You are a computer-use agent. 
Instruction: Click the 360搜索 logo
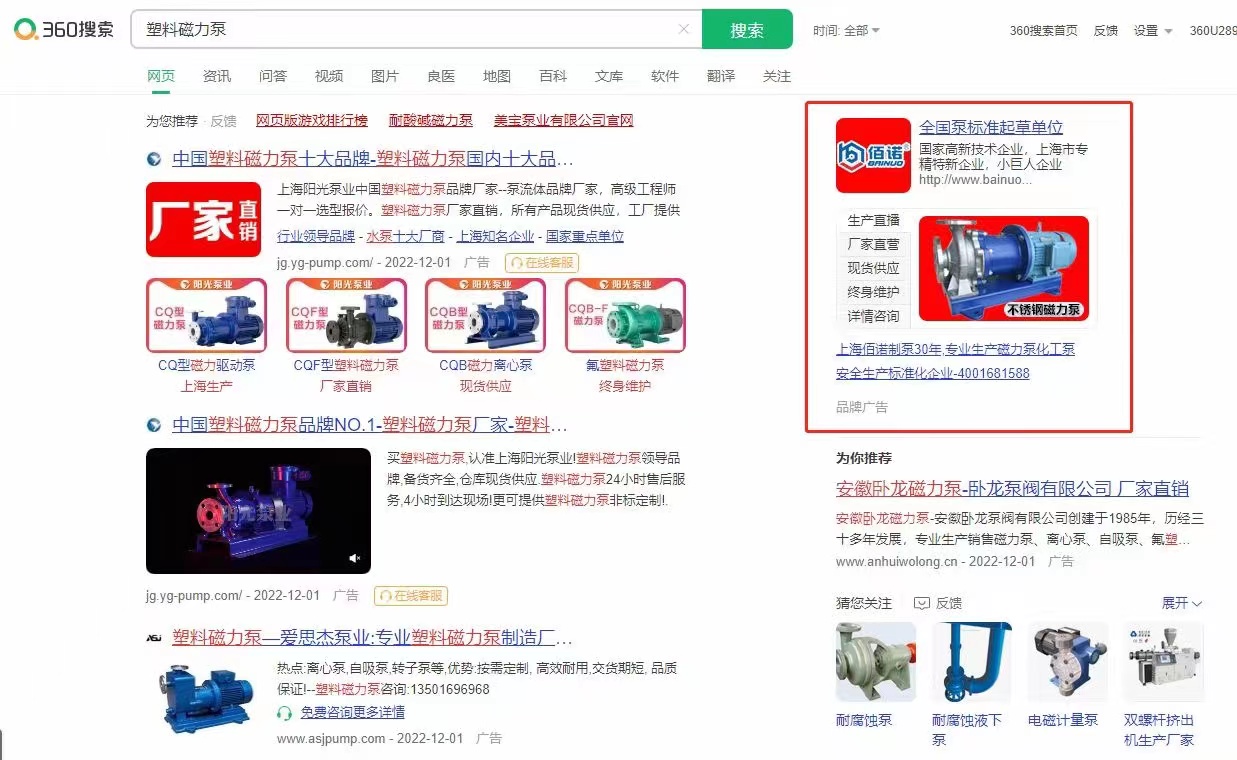pyautogui.click(x=64, y=30)
